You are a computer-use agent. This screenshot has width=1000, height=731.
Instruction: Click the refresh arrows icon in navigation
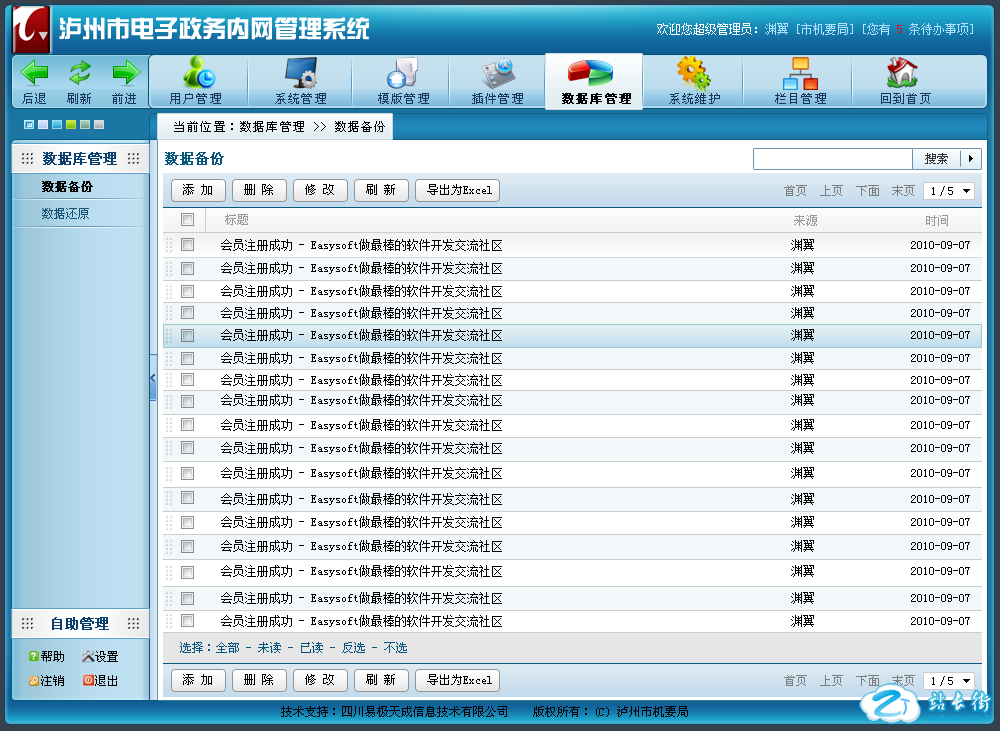pyautogui.click(x=79, y=73)
